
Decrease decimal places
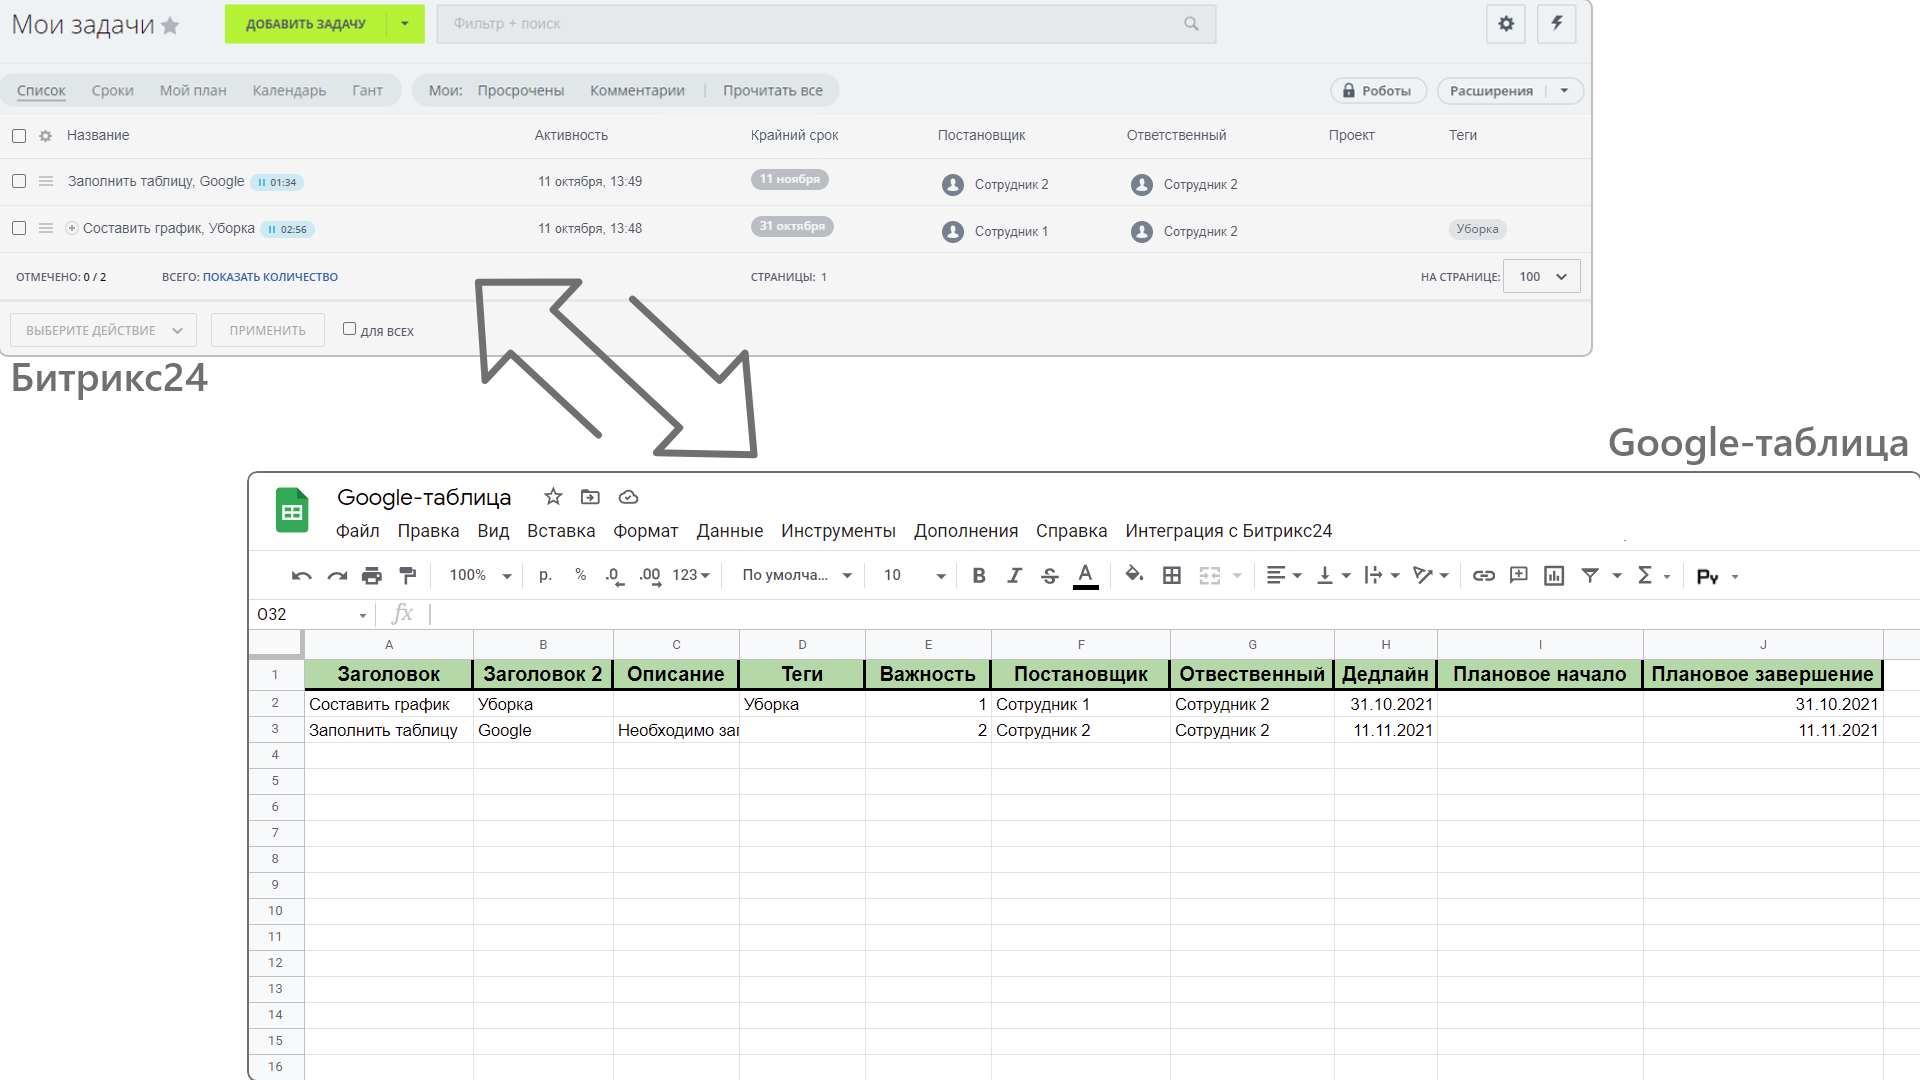point(614,576)
